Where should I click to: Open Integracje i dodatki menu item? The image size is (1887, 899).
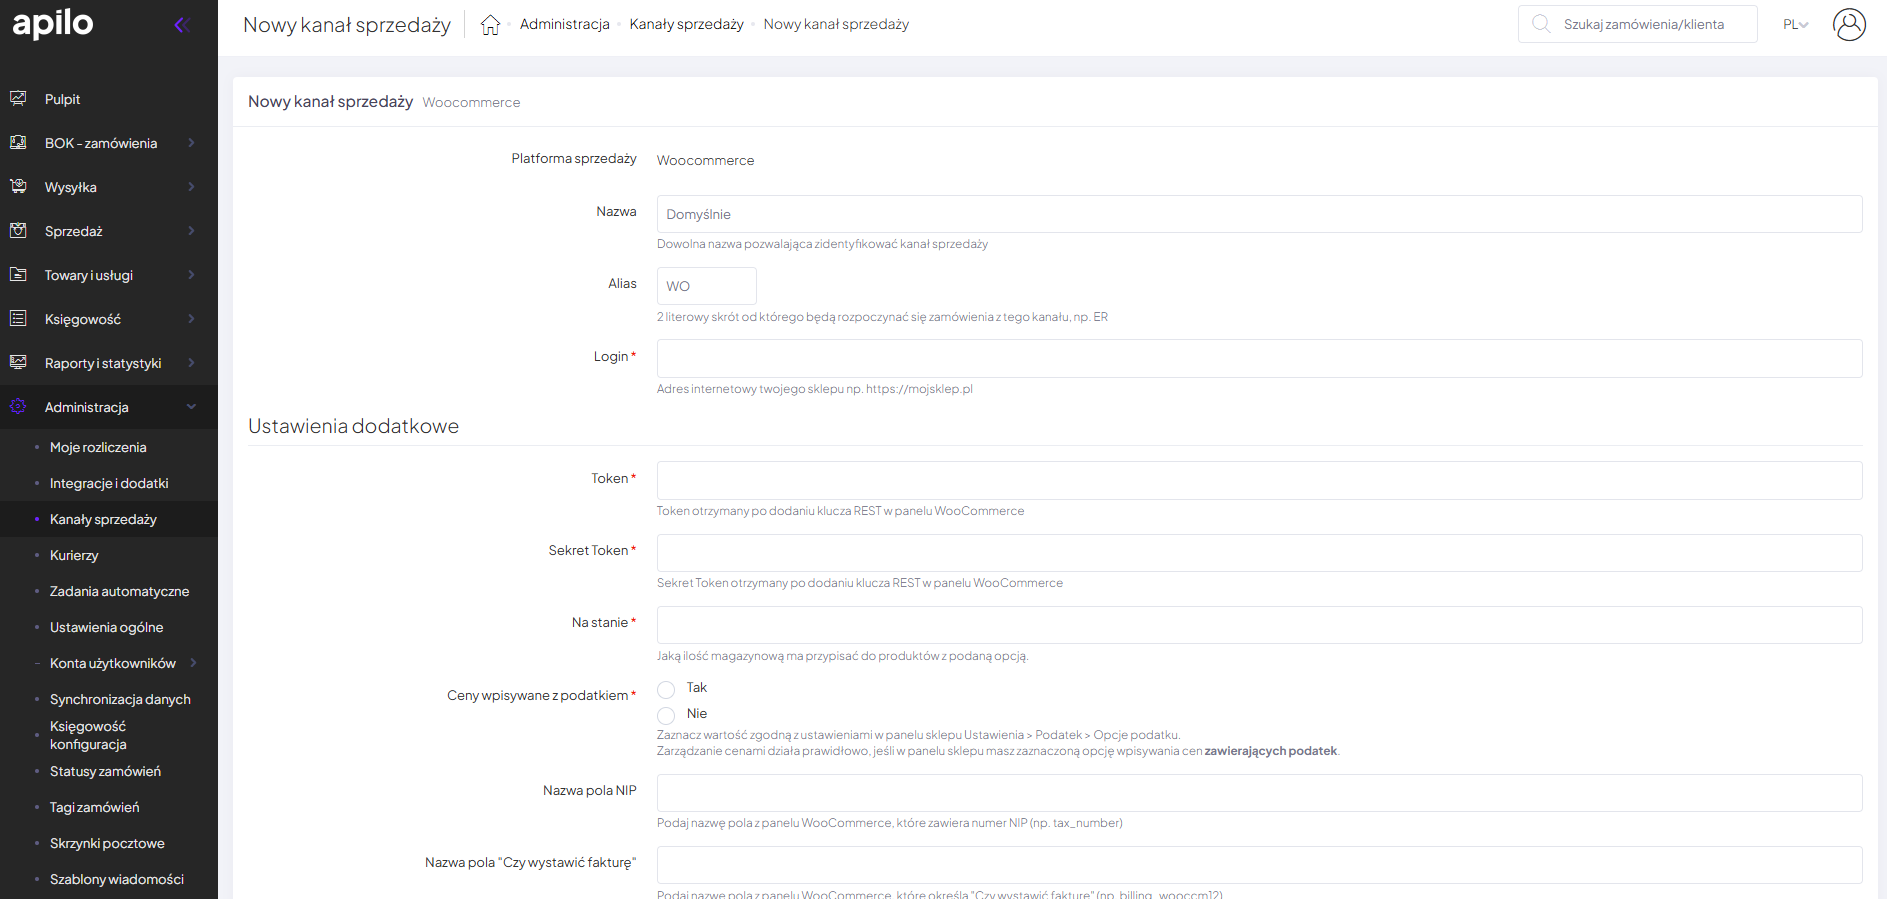(109, 483)
